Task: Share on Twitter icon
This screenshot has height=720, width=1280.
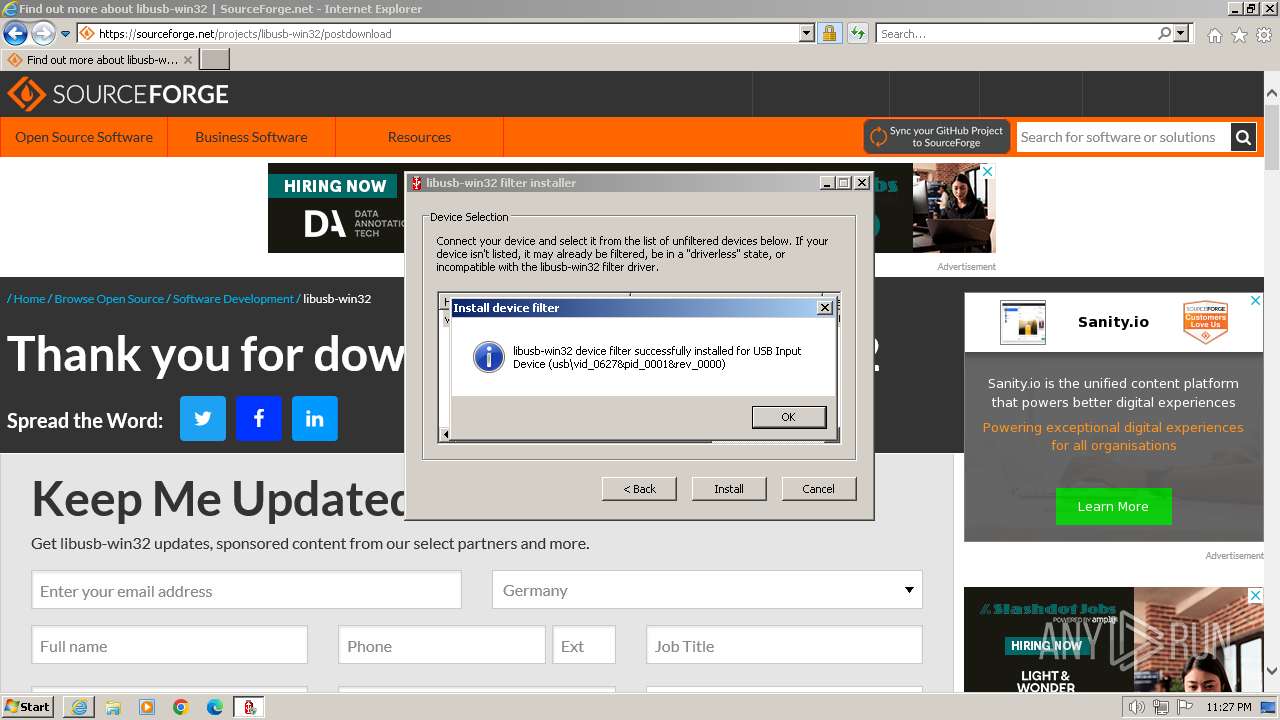Action: click(203, 418)
